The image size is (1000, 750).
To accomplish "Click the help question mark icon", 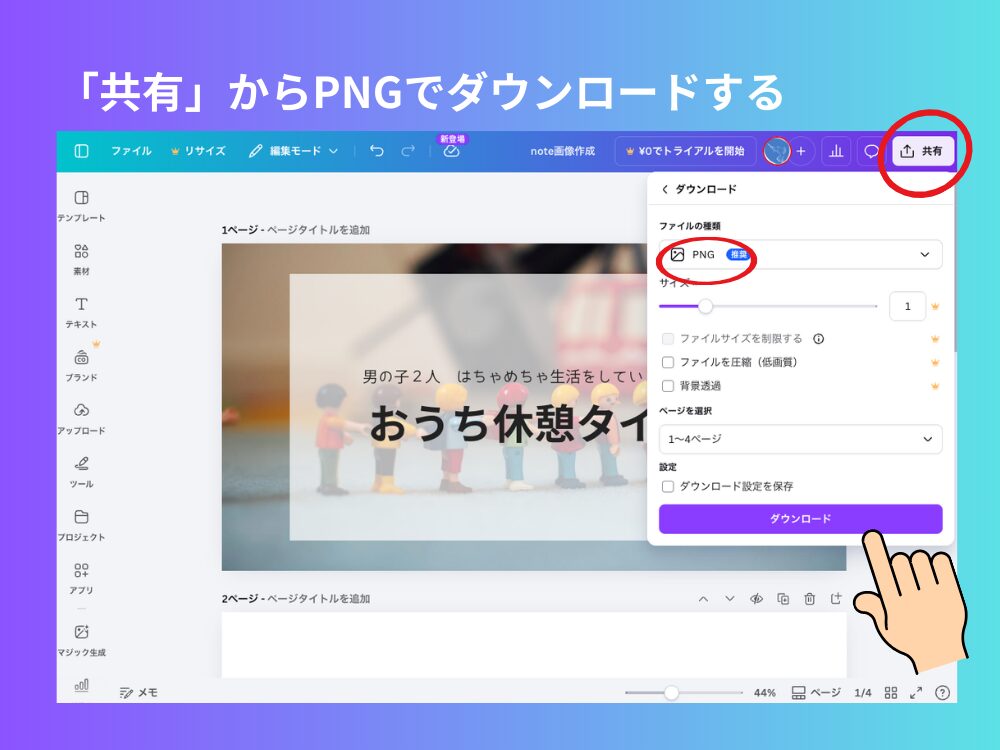I will 942,692.
